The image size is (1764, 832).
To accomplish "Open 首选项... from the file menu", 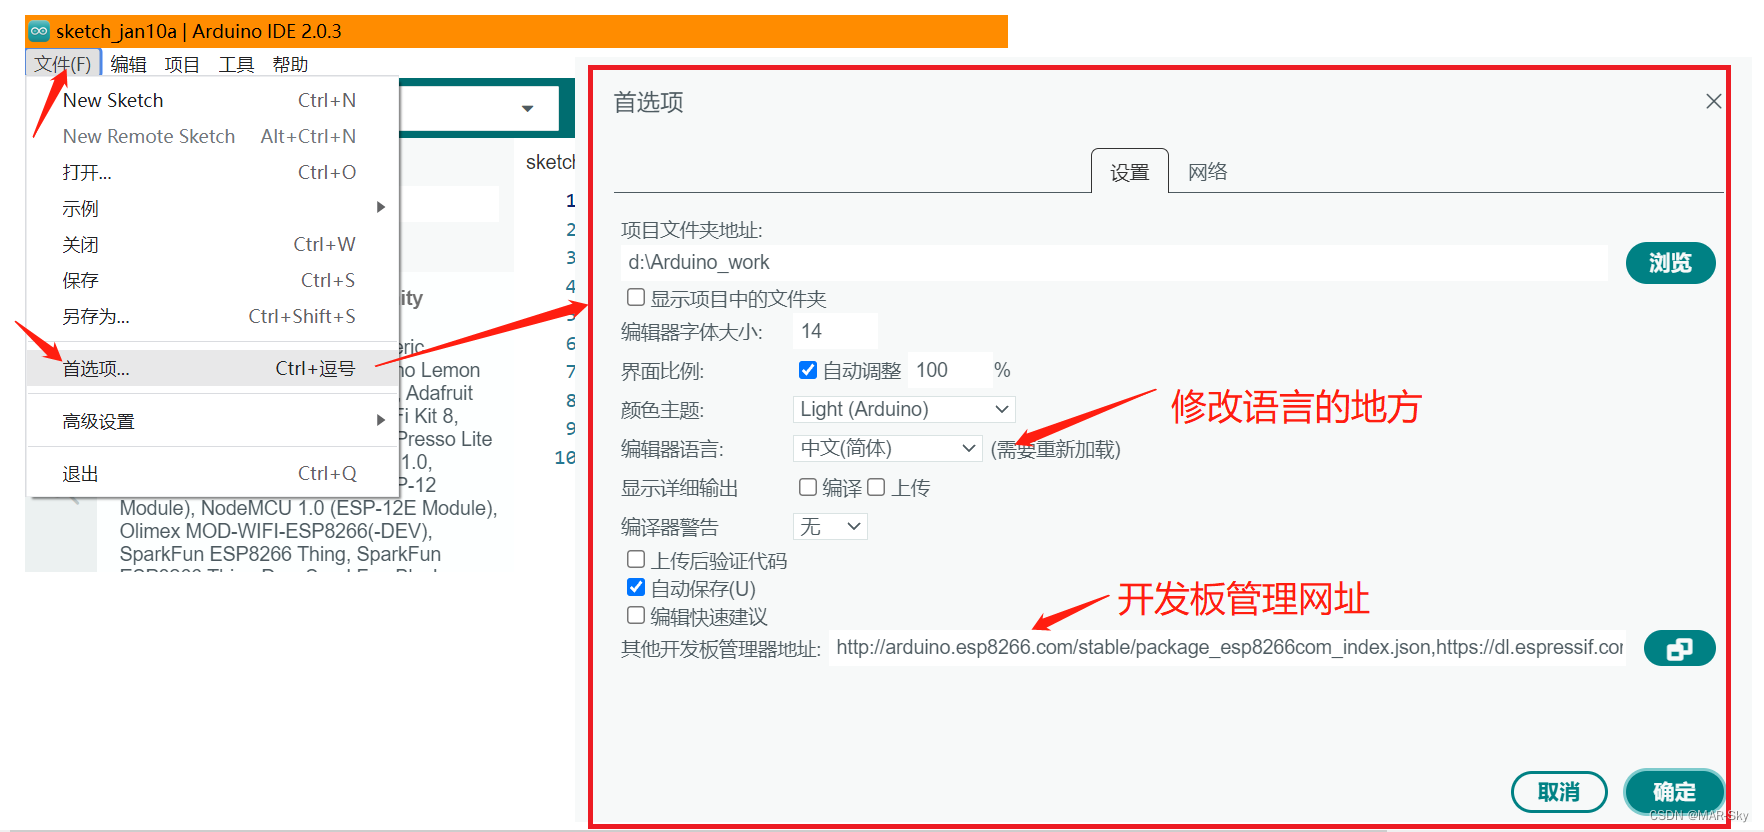I will pos(212,368).
